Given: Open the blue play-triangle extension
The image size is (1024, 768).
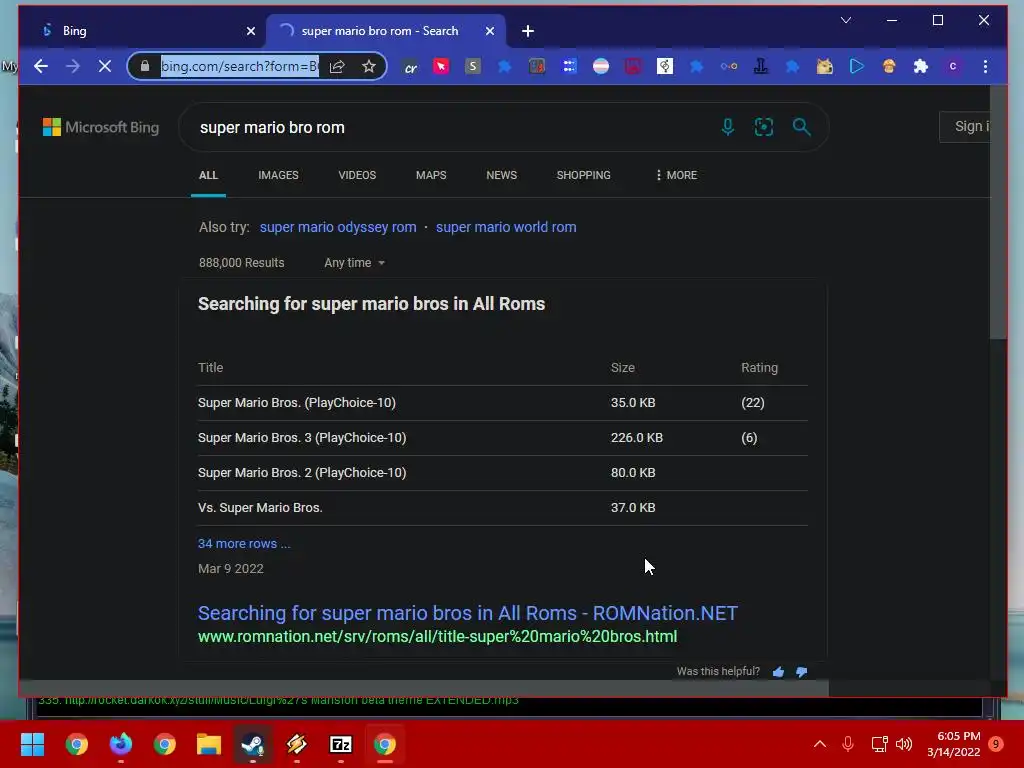Looking at the screenshot, I should point(857,66).
